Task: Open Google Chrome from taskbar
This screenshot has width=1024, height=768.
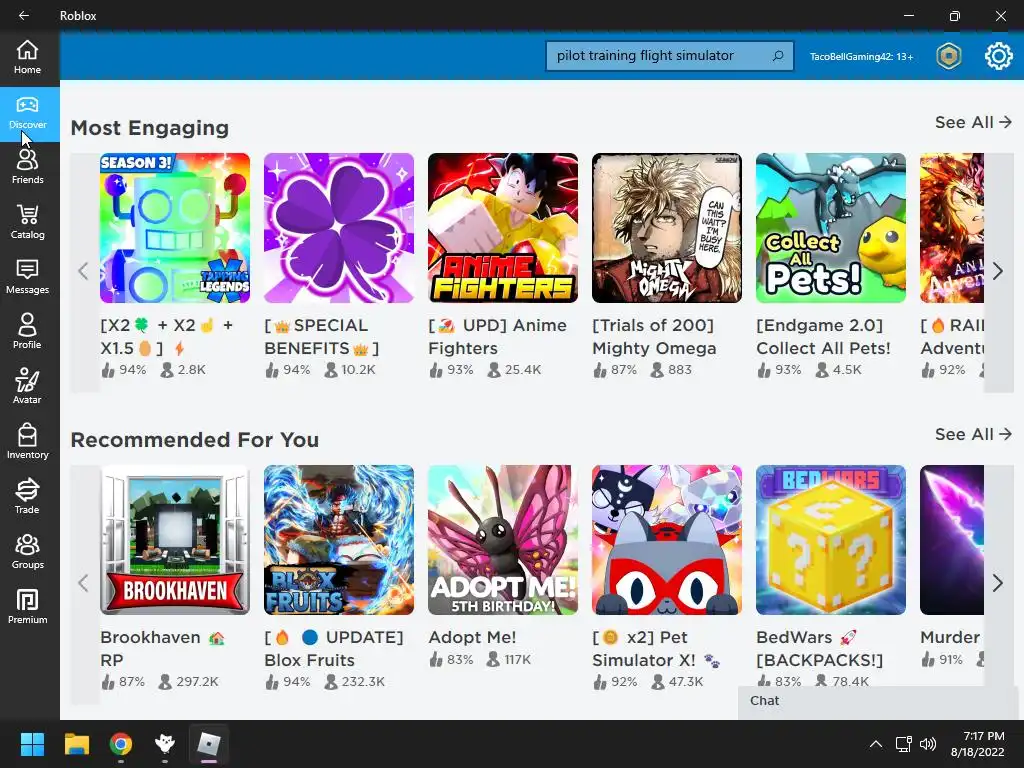Action: 121,744
